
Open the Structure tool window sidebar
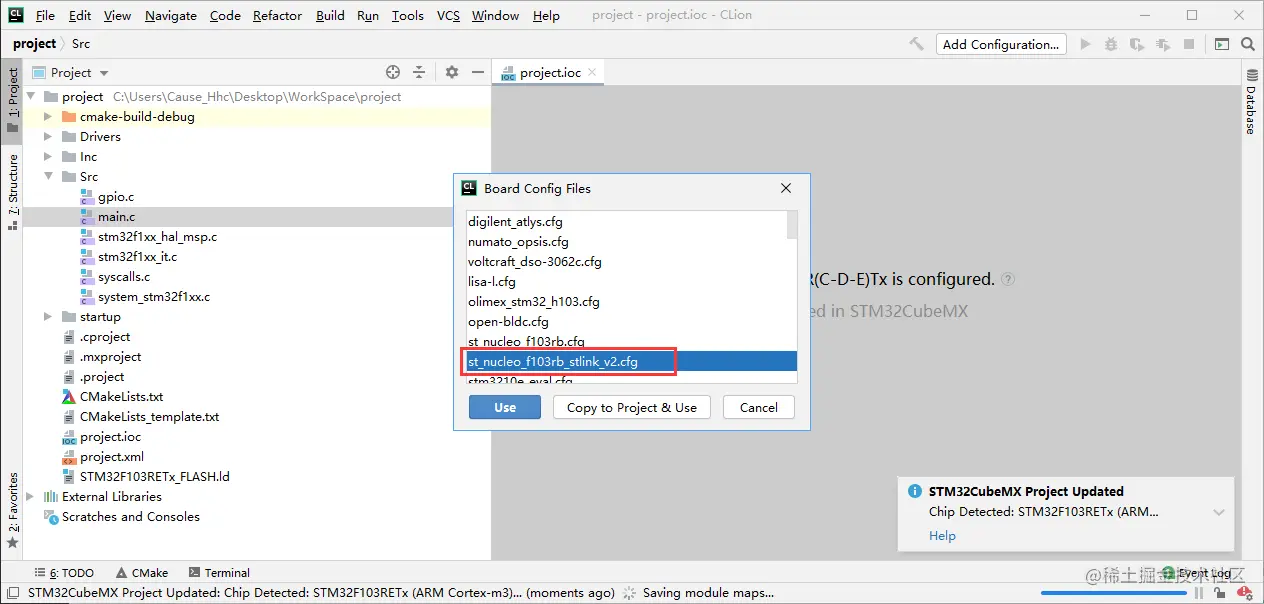click(12, 191)
